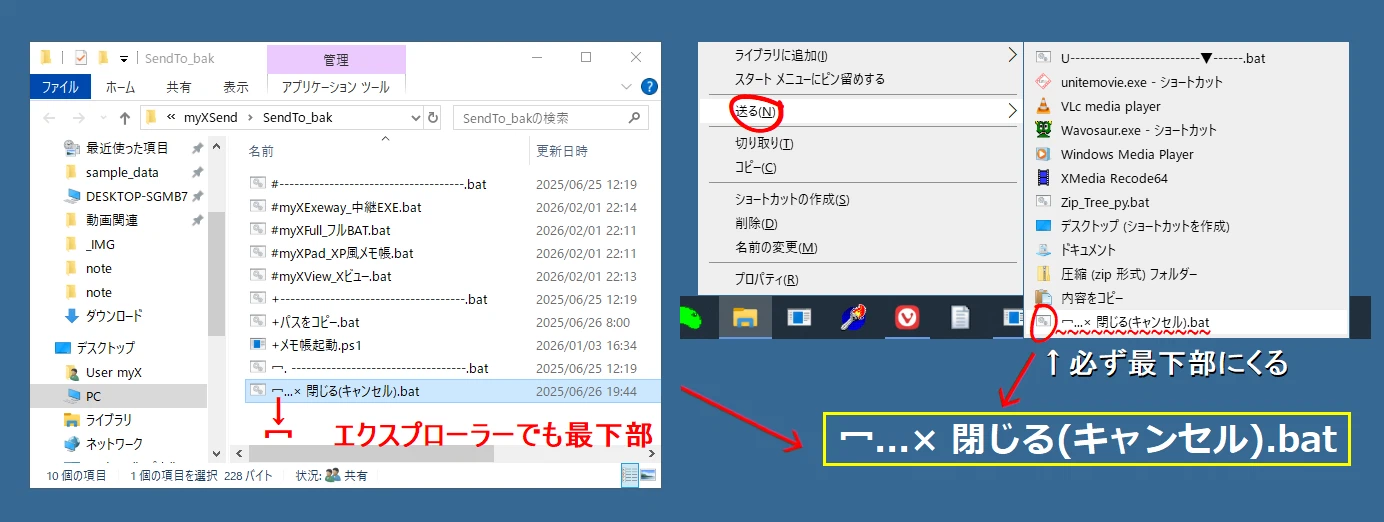Screen dimensions: 1384x522
Task: Open the quick access toolbar customize dropdown
Action: [124, 59]
